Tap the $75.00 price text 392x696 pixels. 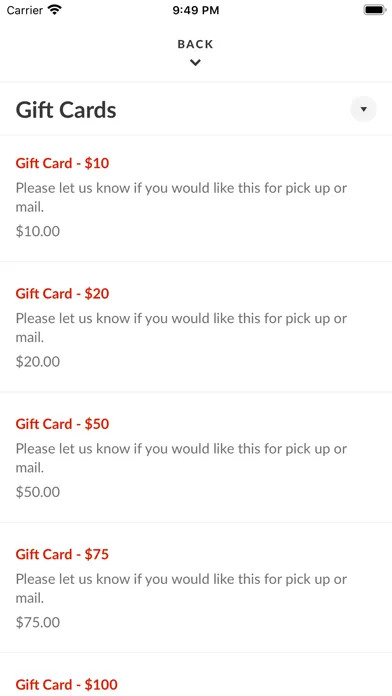tap(38, 622)
